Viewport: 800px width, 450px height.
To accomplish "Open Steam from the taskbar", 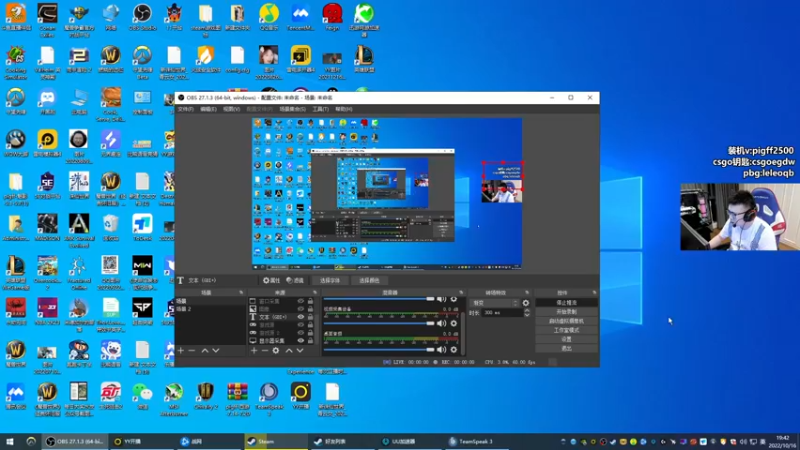I will coord(263,440).
